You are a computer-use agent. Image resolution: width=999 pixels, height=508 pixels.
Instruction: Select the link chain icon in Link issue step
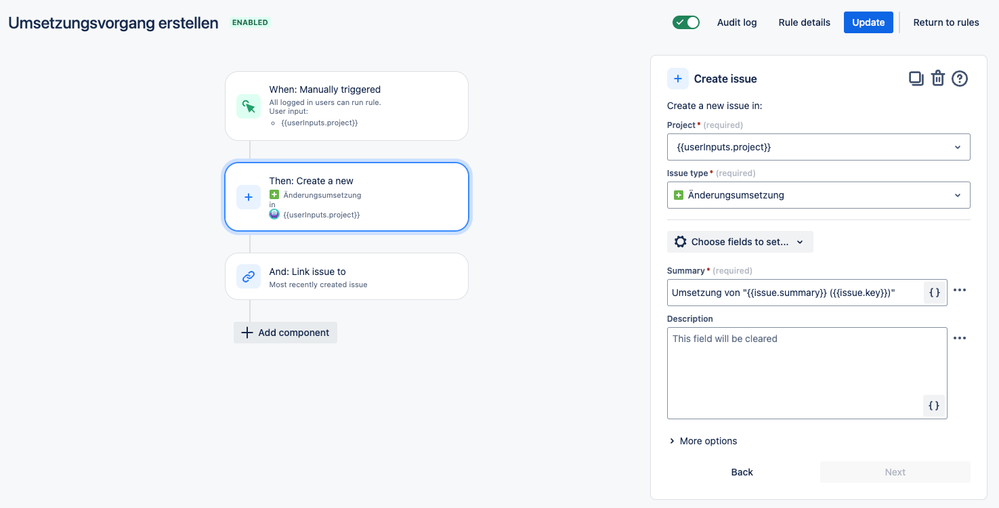[248, 276]
